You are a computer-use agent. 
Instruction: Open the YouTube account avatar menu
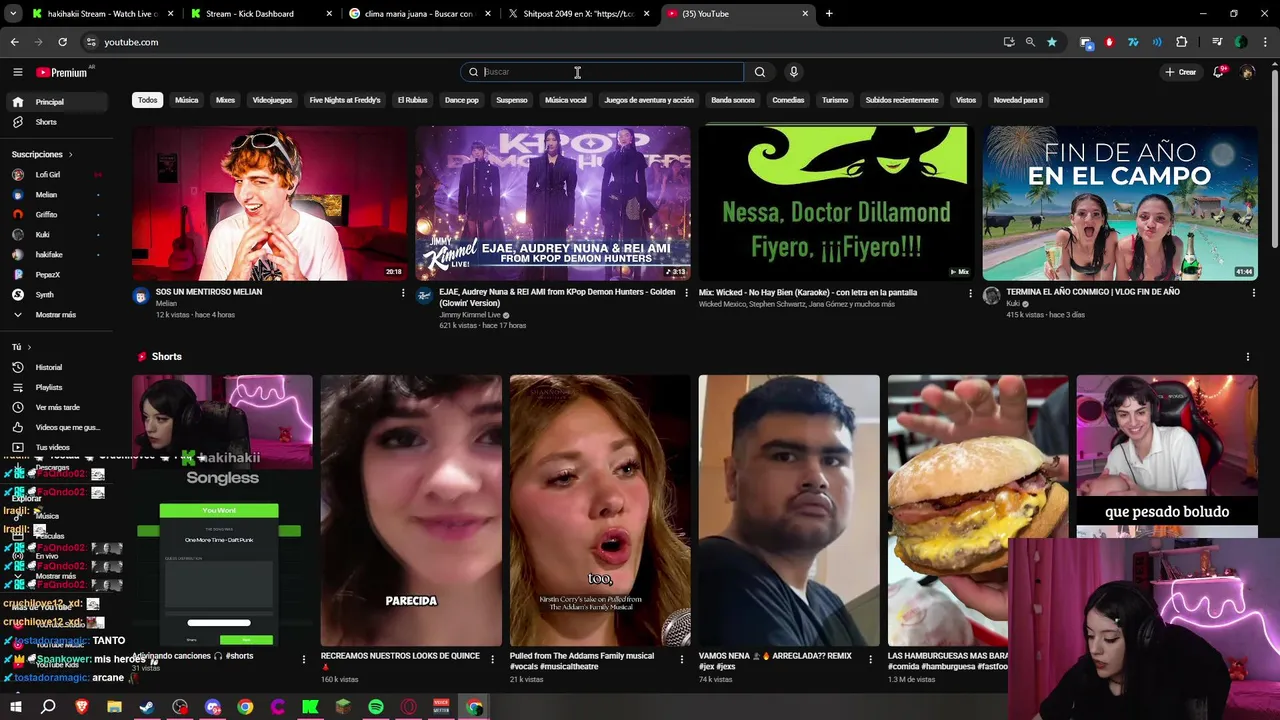point(1247,72)
